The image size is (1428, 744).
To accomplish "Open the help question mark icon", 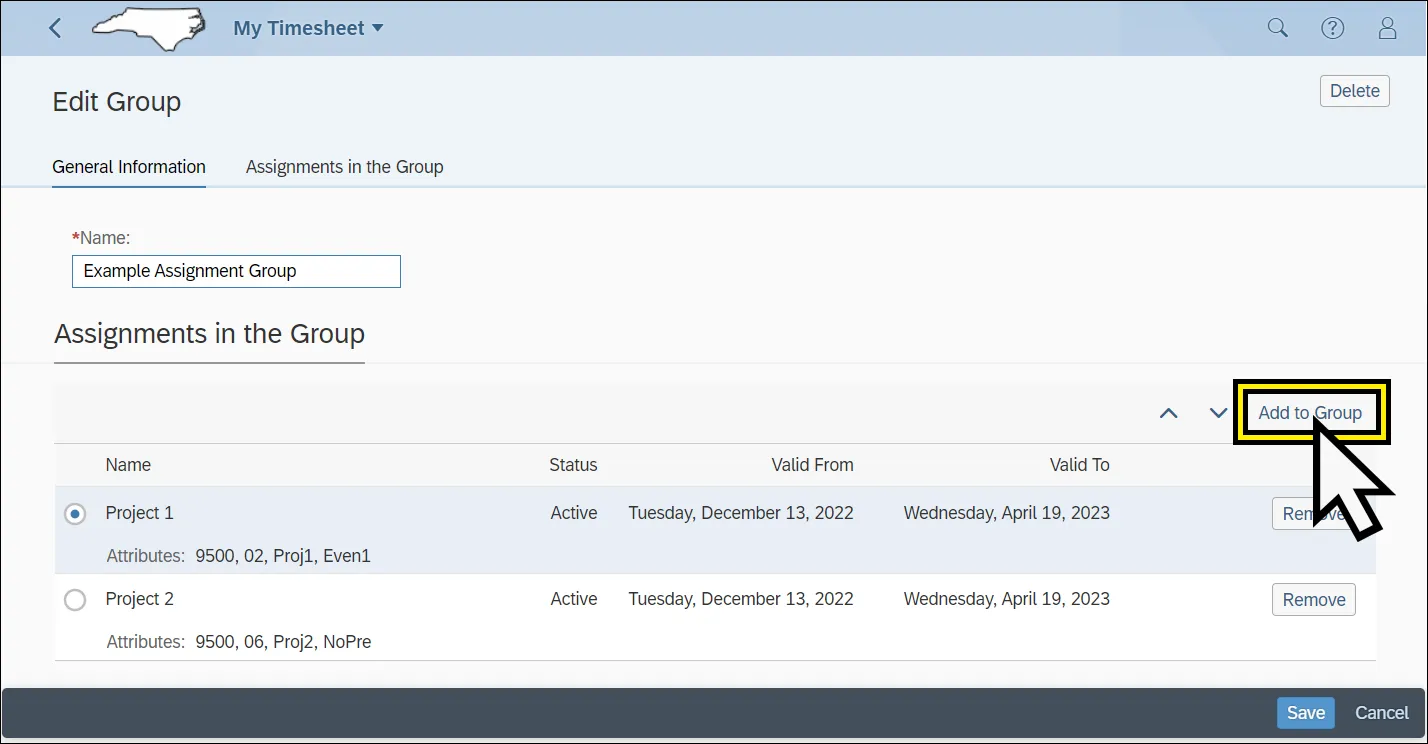I will pos(1332,28).
